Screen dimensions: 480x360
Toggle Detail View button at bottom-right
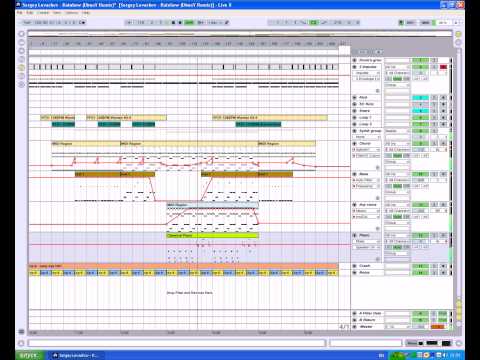459,343
